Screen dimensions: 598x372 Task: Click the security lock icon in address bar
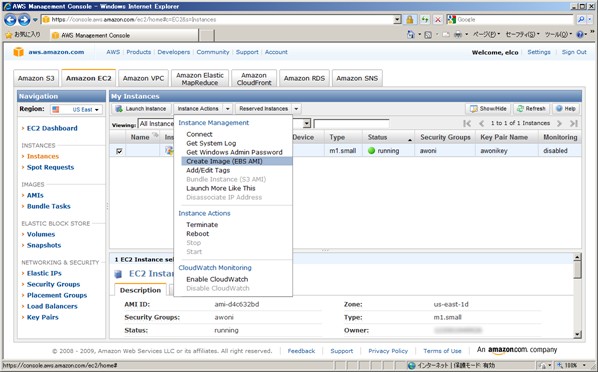tap(410, 19)
